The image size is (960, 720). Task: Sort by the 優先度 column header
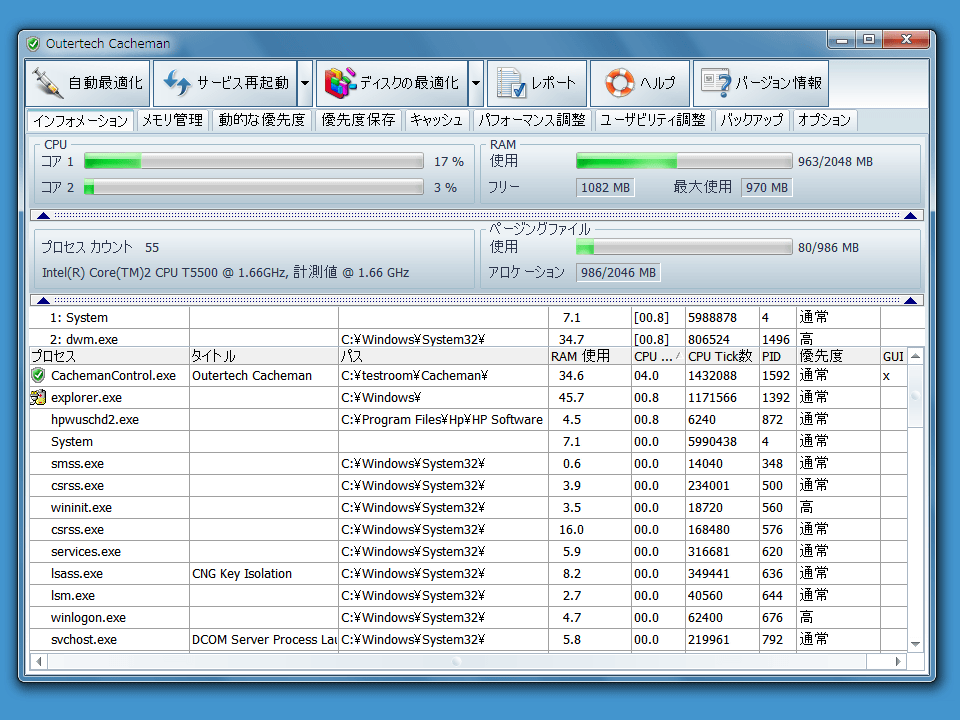point(838,356)
